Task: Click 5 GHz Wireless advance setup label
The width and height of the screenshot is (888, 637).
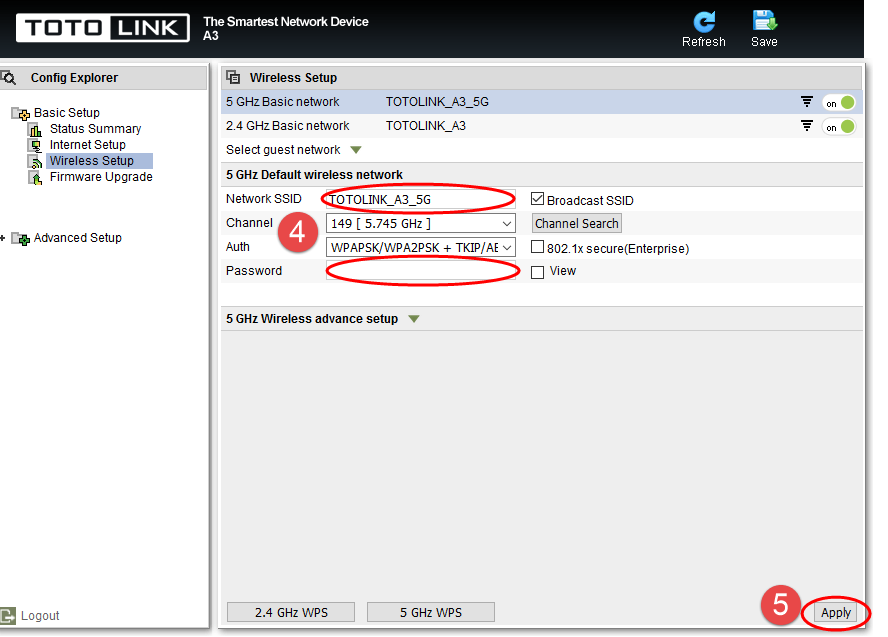Action: coord(312,319)
